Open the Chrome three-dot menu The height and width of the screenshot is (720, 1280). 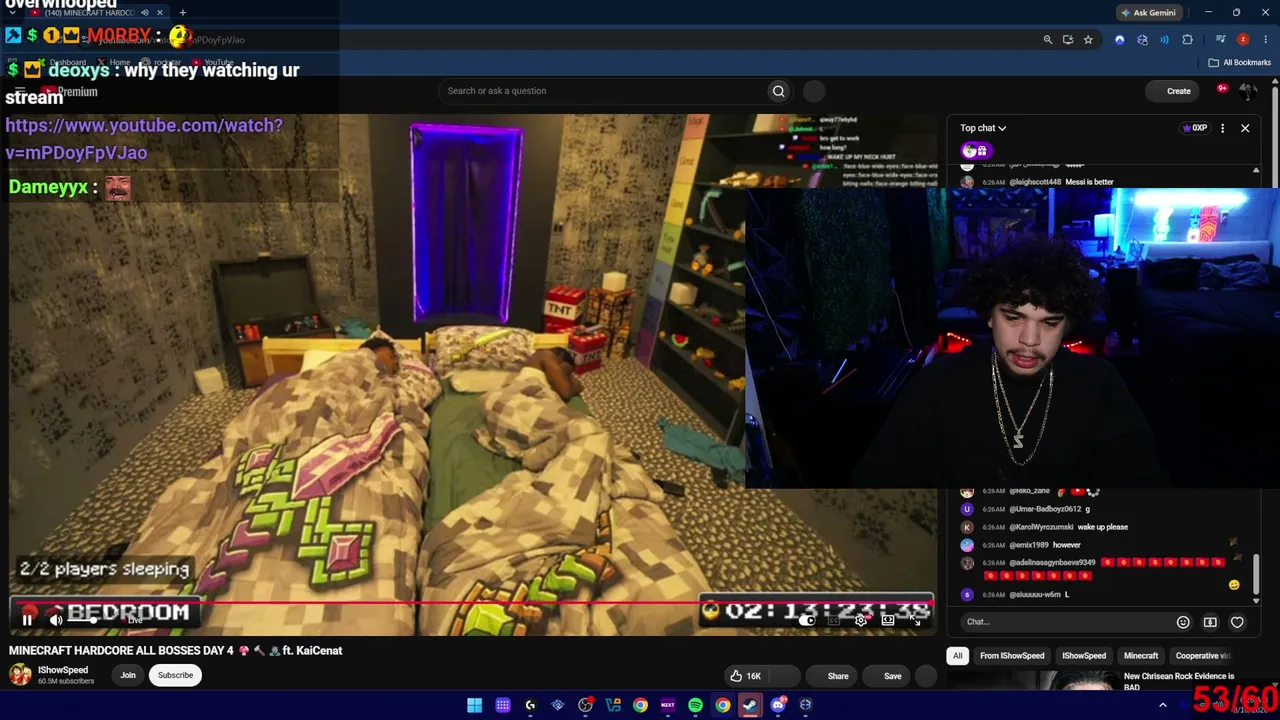tap(1264, 40)
